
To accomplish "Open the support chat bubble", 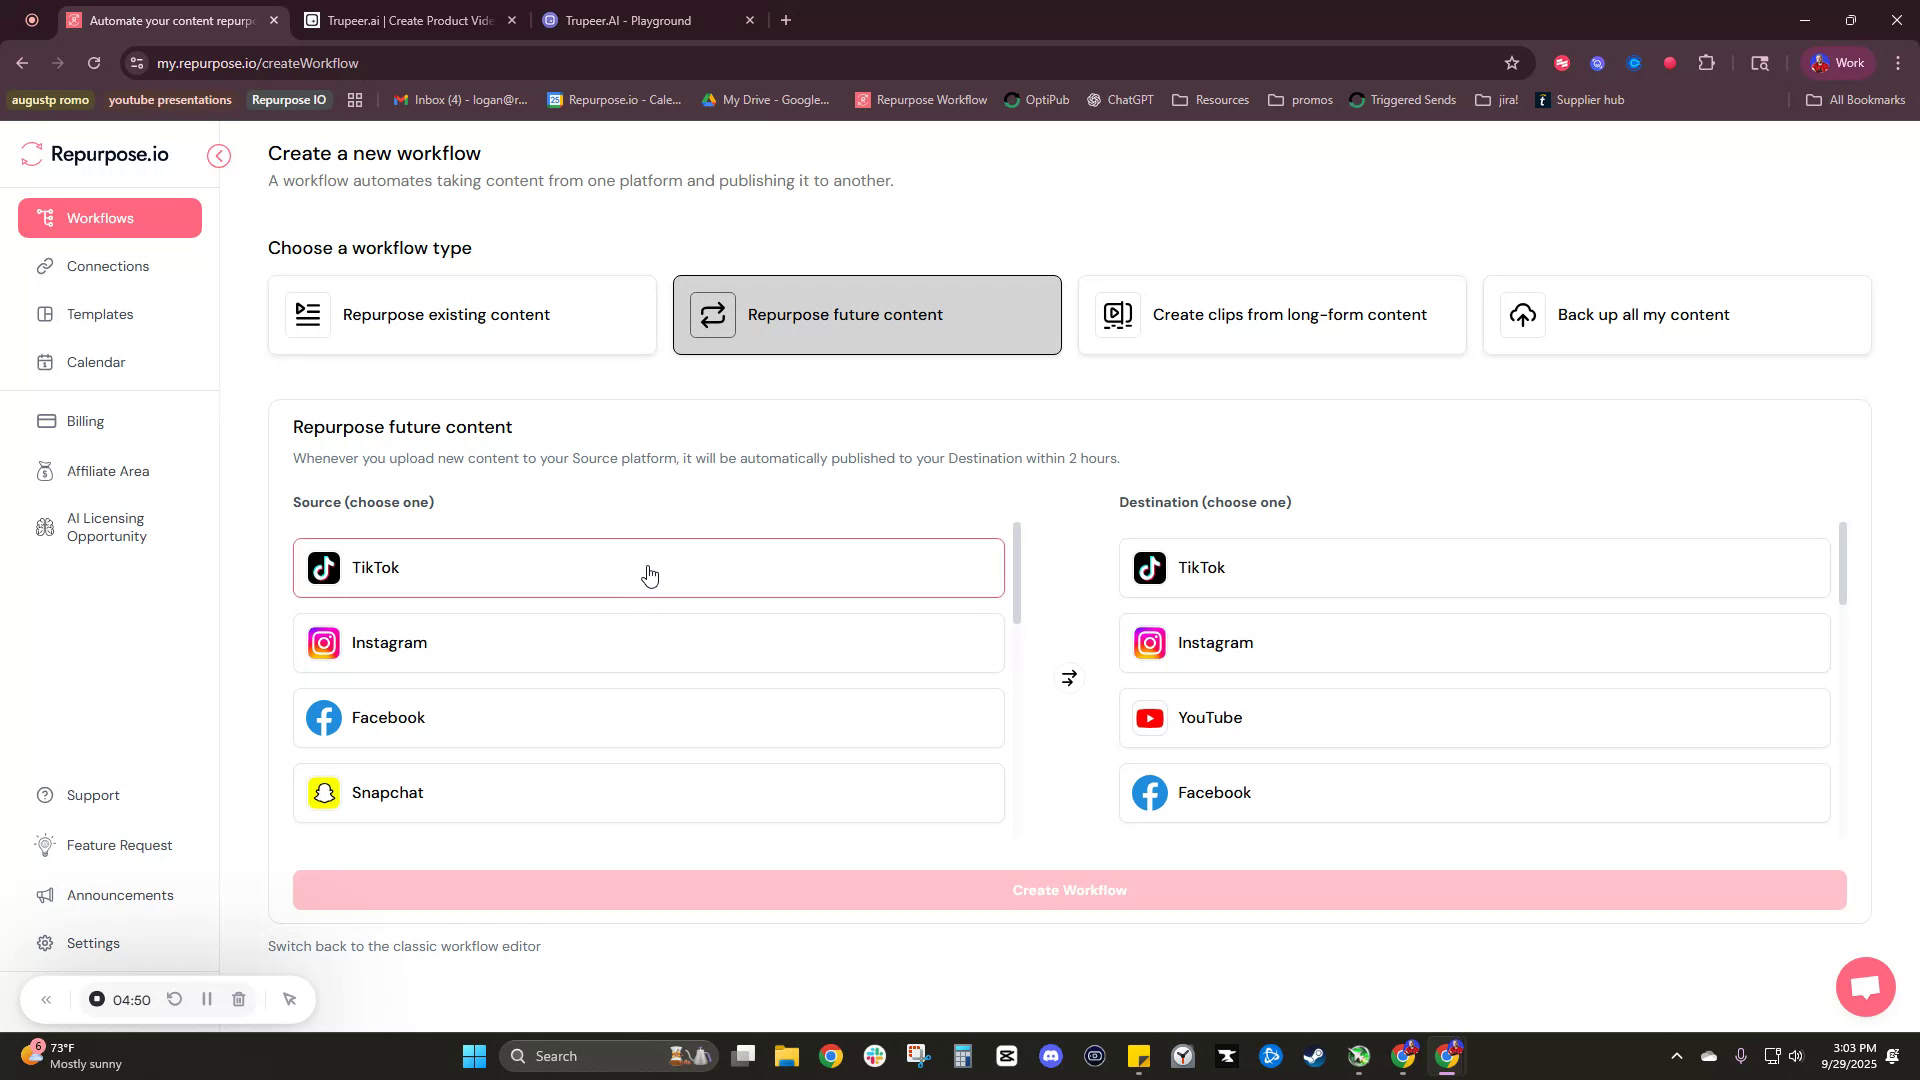I will (1864, 987).
